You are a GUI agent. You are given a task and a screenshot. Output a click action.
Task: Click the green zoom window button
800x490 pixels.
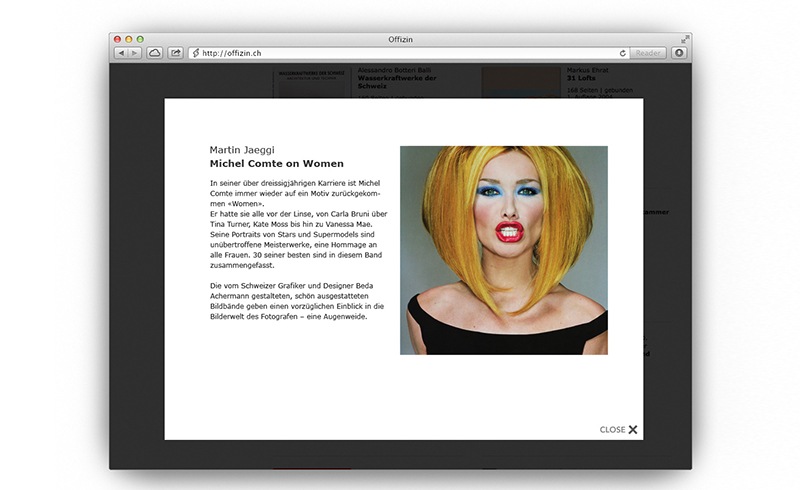pyautogui.click(x=140, y=39)
